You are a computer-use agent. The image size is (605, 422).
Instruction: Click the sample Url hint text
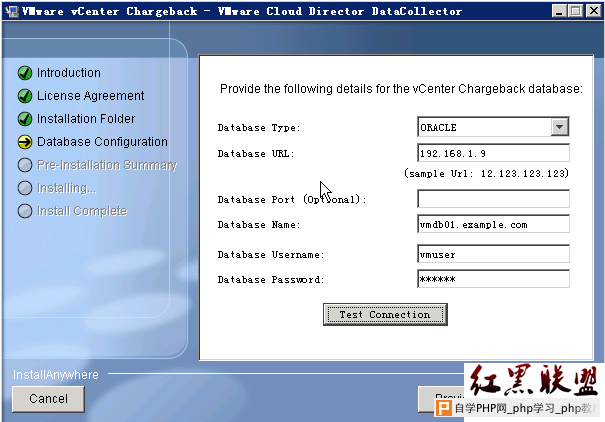tap(486, 174)
